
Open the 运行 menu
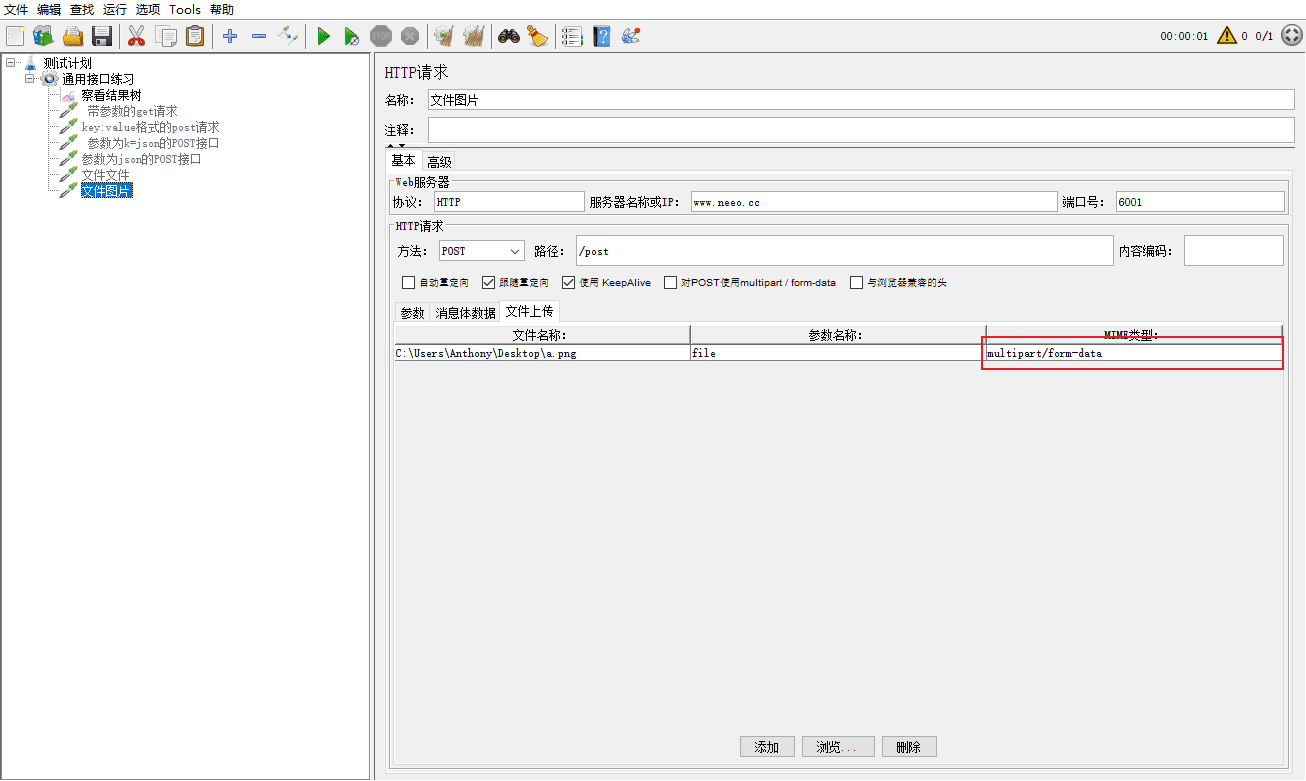click(115, 10)
